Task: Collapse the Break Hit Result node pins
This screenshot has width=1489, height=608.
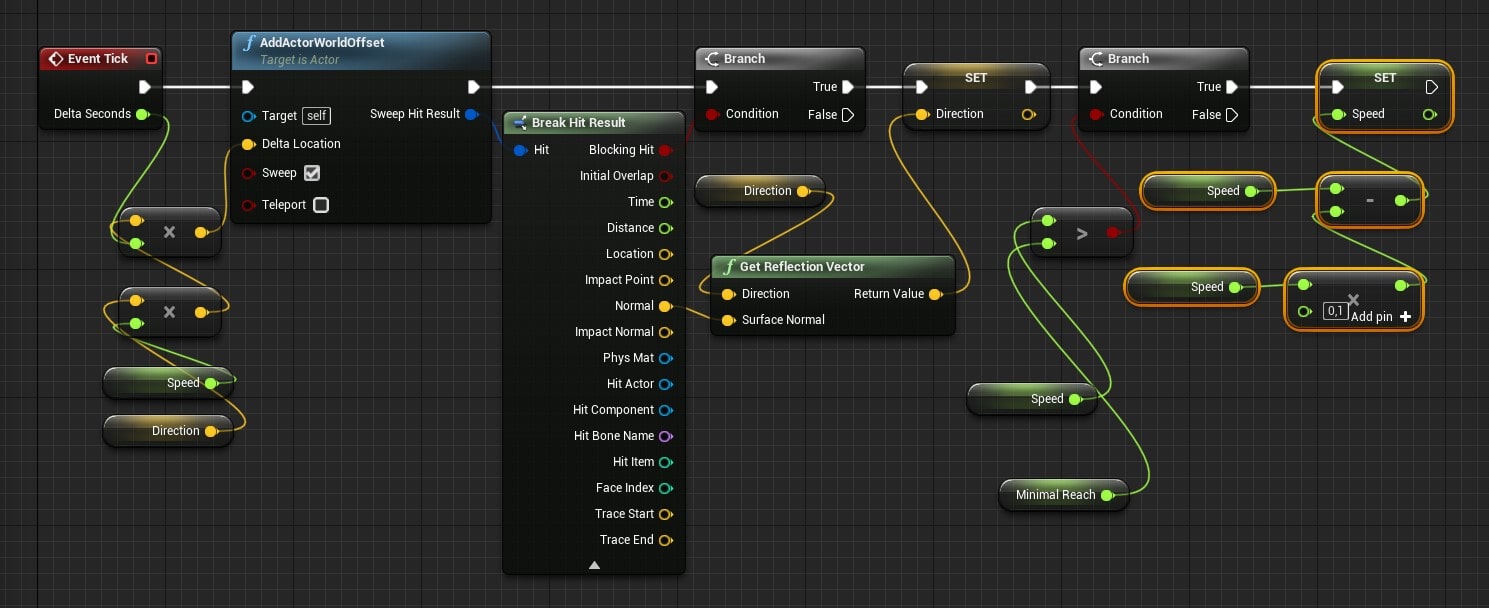Action: click(x=594, y=565)
